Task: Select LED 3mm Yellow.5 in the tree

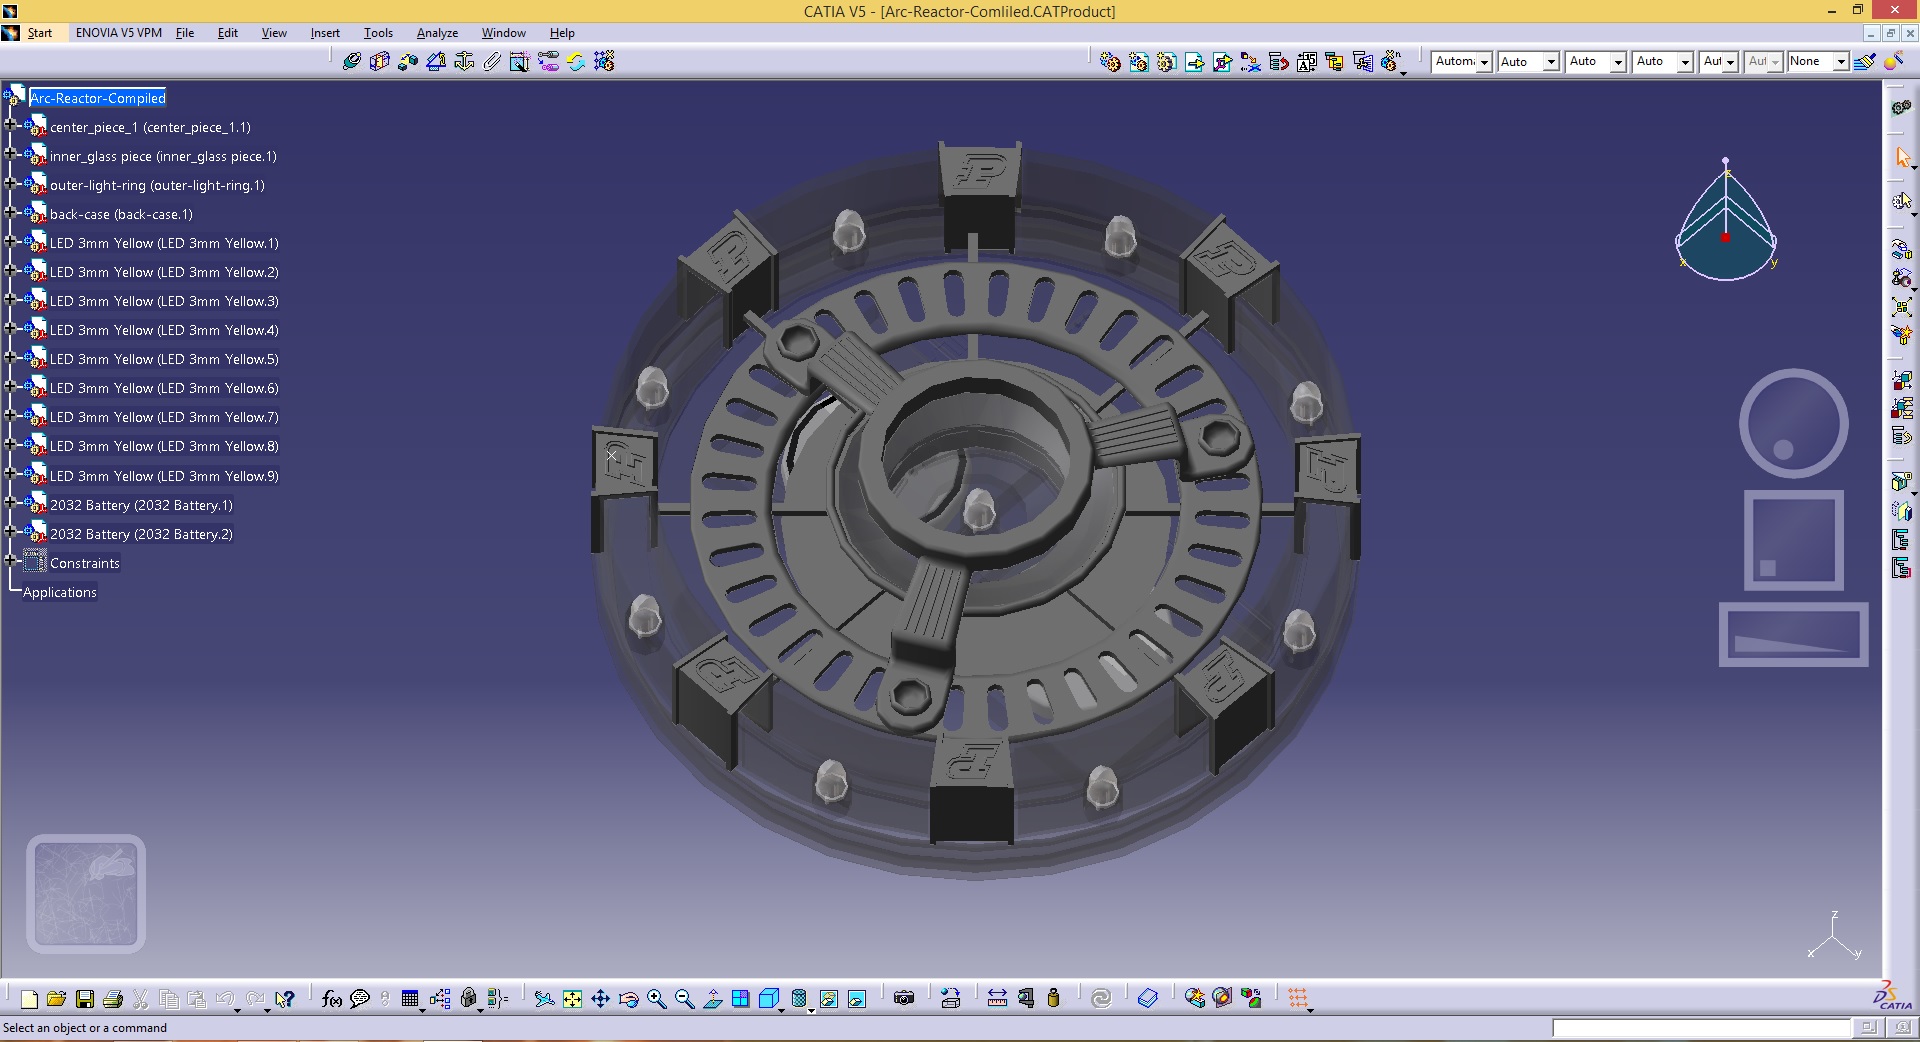Action: [x=164, y=359]
